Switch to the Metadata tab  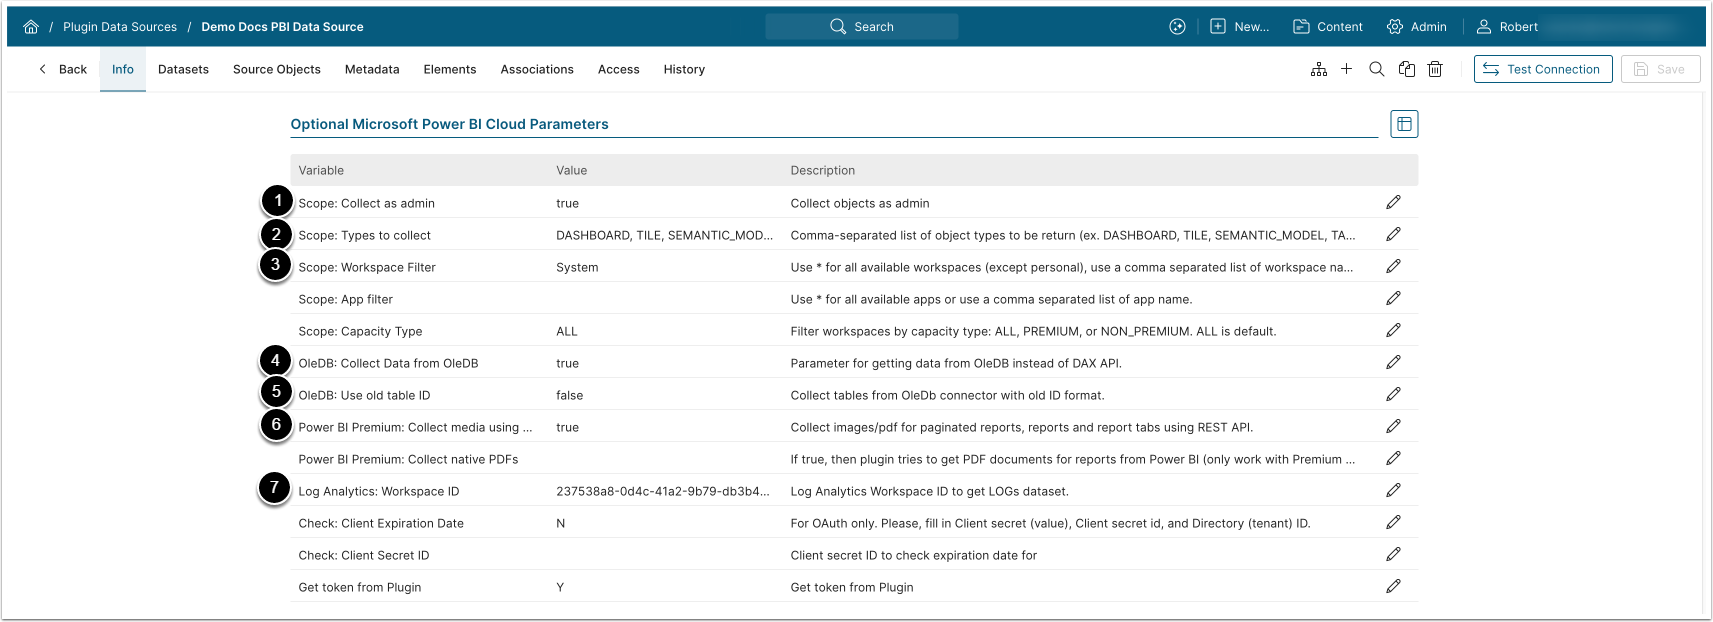click(372, 69)
